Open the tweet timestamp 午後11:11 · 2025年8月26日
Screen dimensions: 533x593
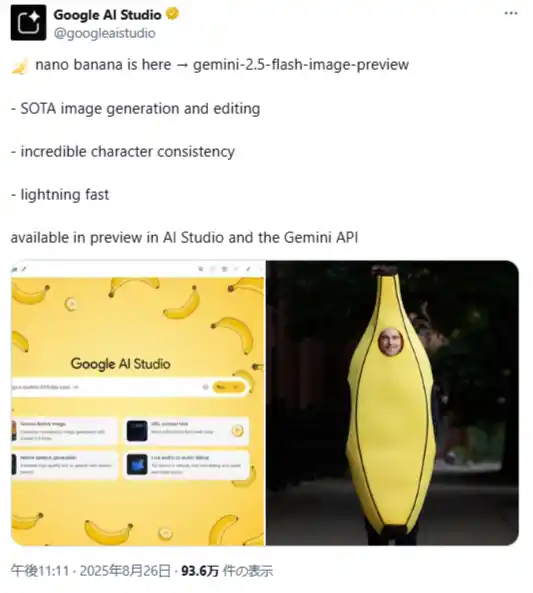90,571
